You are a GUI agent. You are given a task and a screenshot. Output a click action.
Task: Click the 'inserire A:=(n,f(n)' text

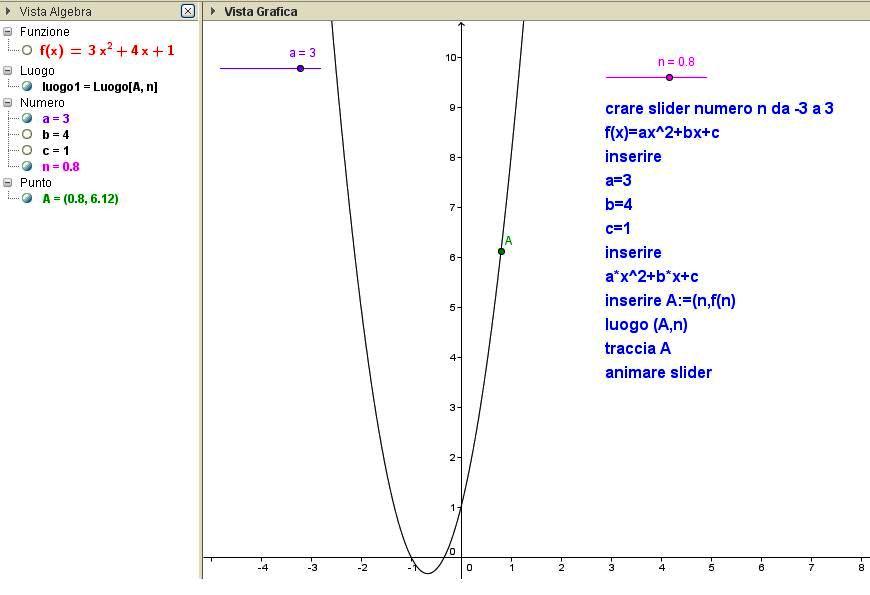click(670, 300)
